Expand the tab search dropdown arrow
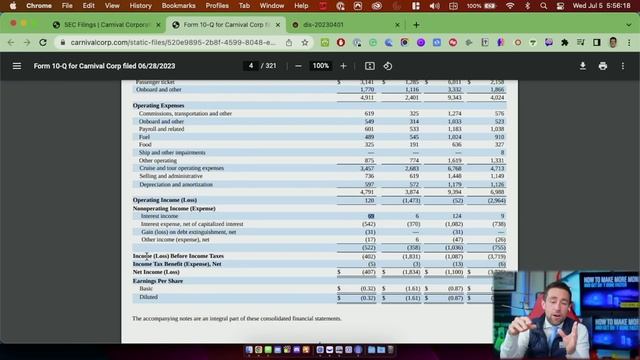This screenshot has height=360, width=640. coord(629,25)
